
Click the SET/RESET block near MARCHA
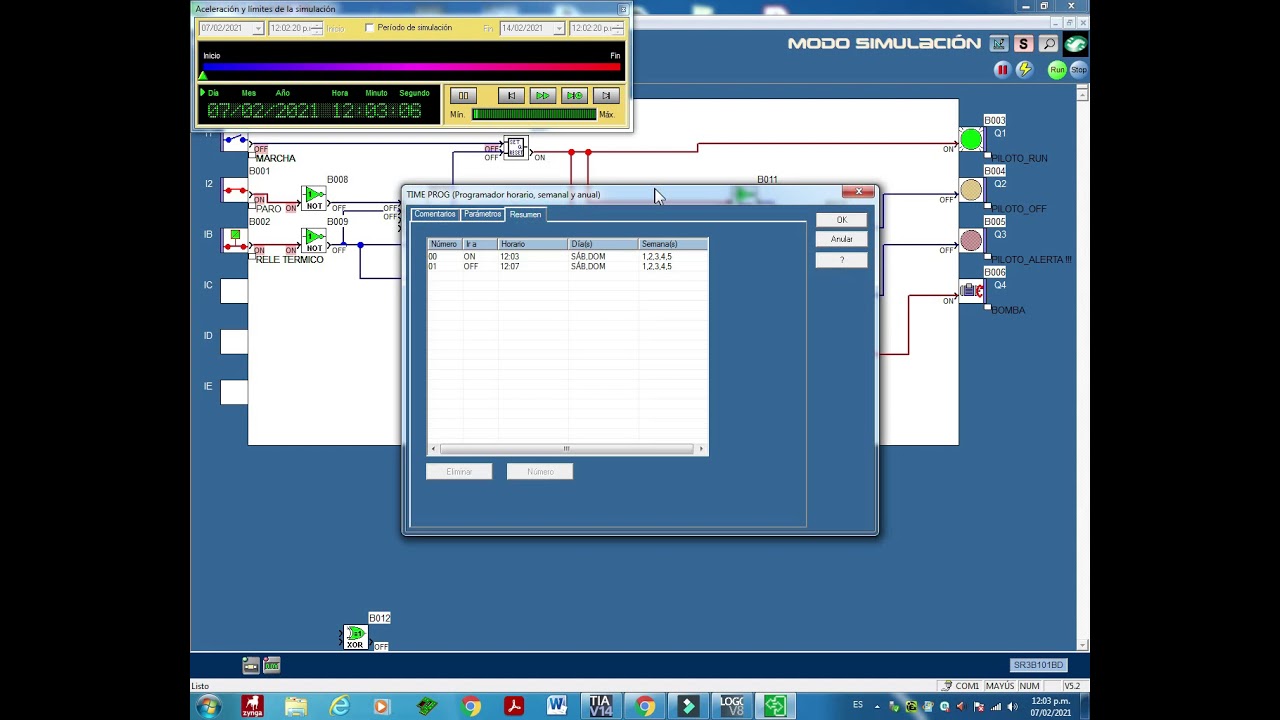(x=516, y=148)
